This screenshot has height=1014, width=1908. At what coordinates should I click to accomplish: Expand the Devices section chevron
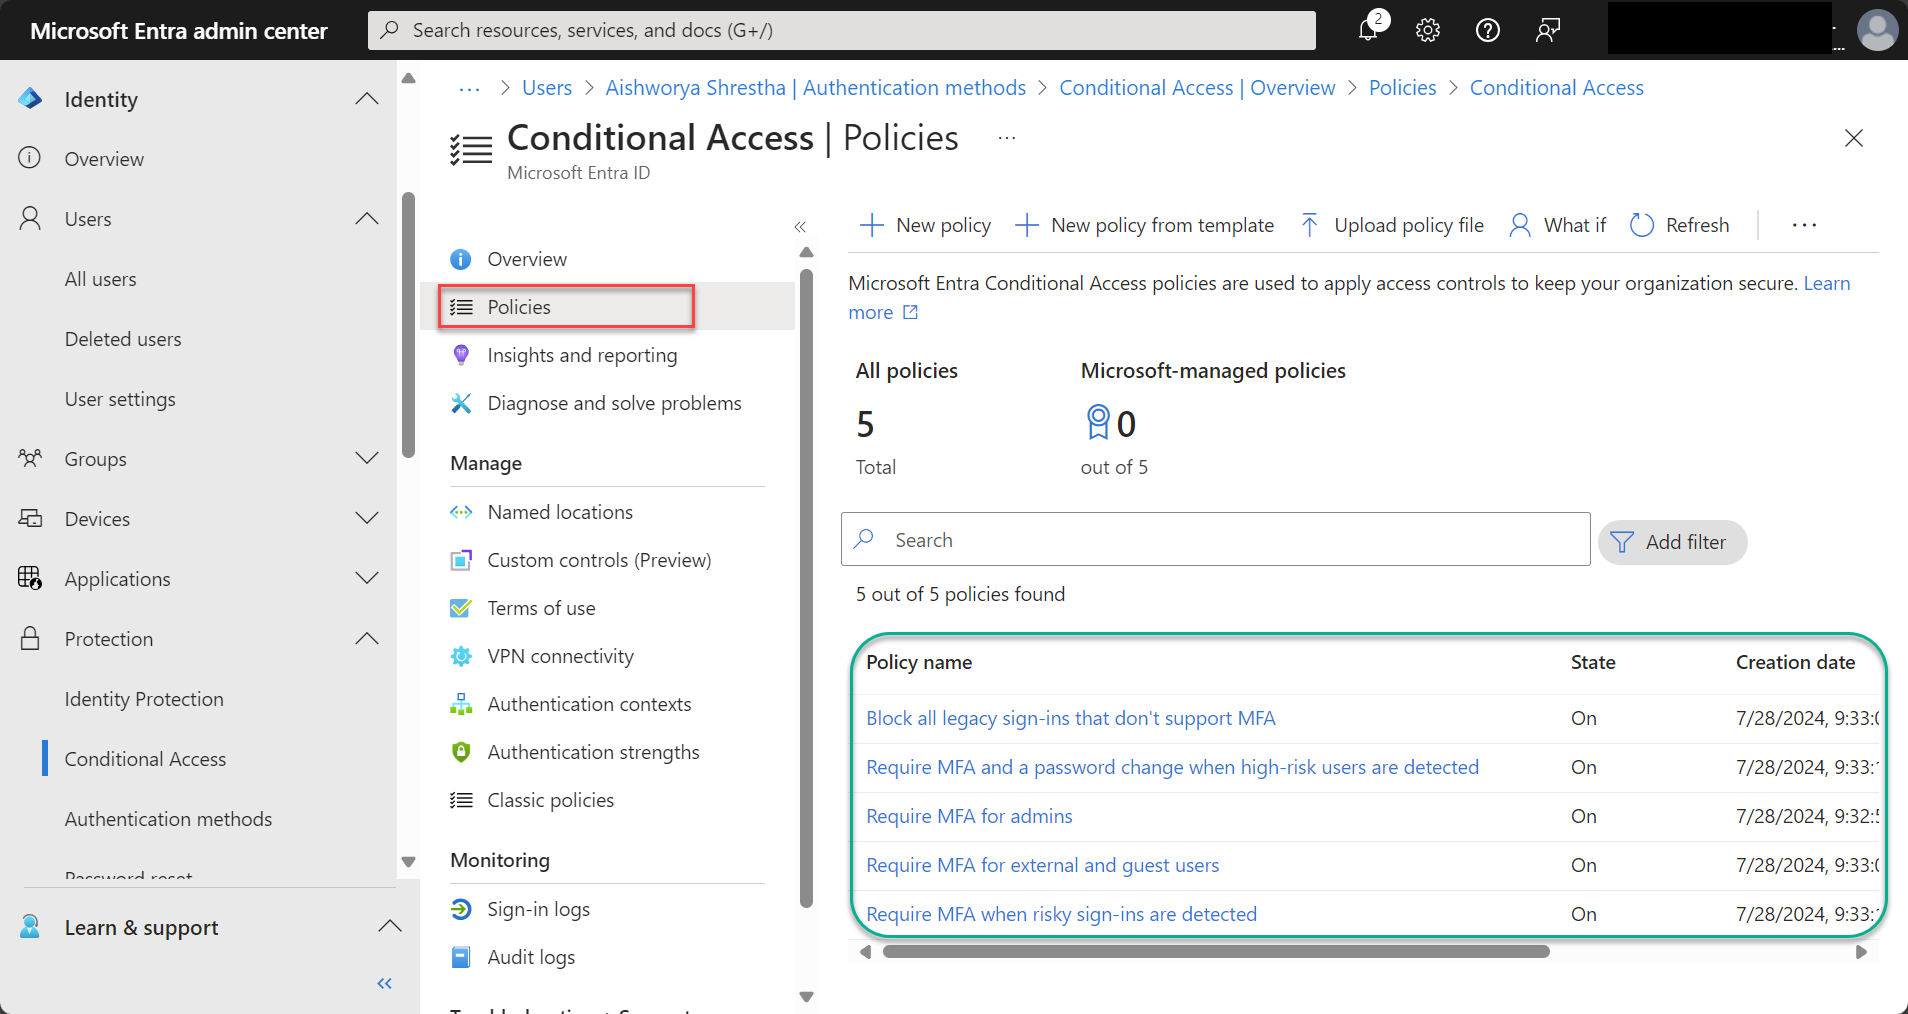pos(367,518)
